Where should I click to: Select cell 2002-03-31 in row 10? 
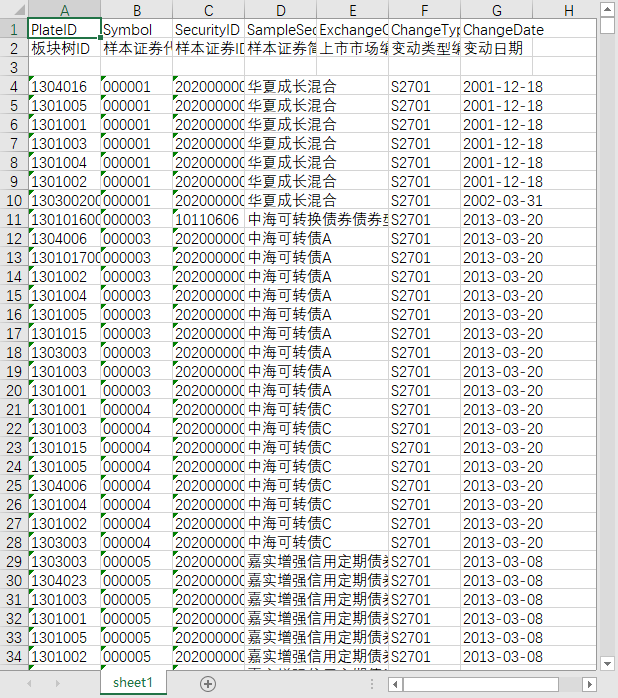coord(497,200)
